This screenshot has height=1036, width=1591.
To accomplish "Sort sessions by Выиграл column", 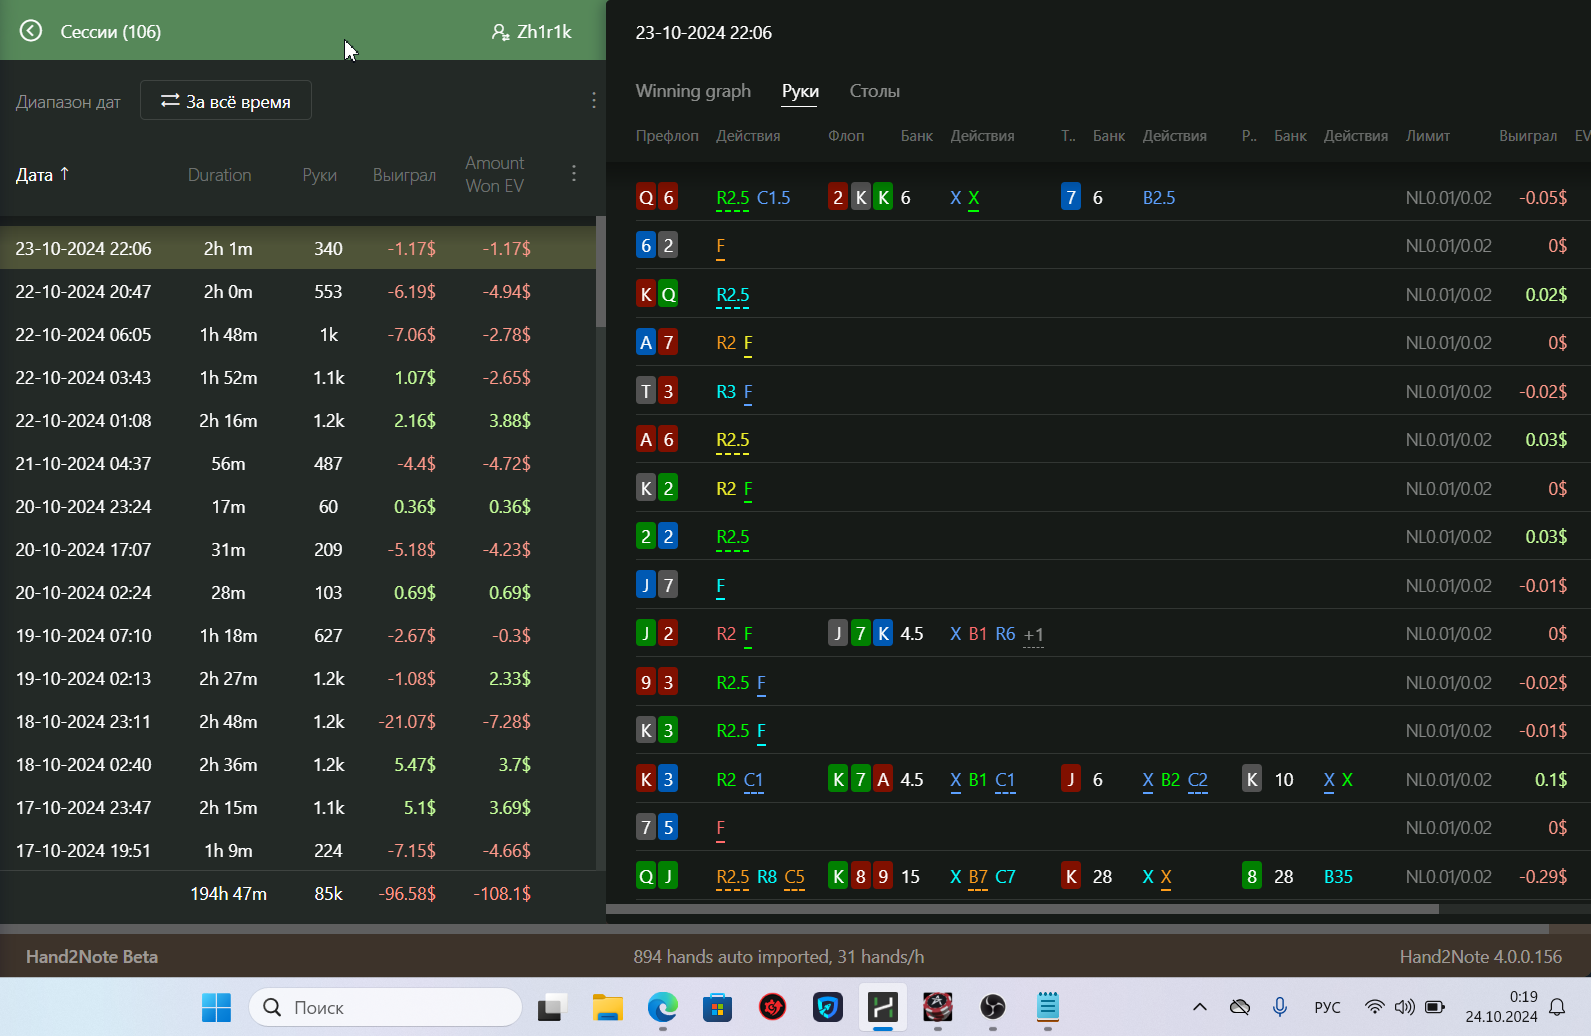I will pyautogui.click(x=404, y=174).
